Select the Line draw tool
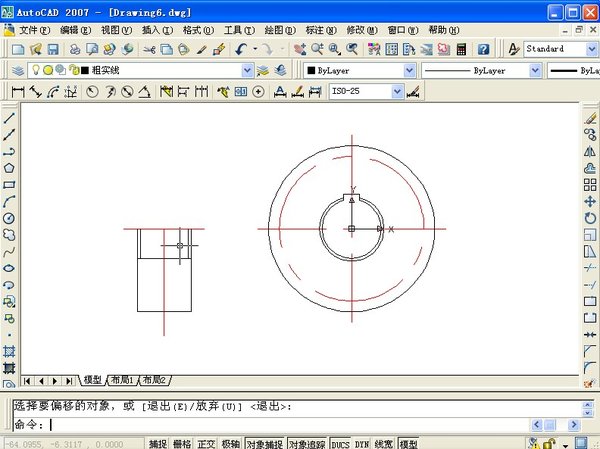This screenshot has height=449, width=600. 9,116
